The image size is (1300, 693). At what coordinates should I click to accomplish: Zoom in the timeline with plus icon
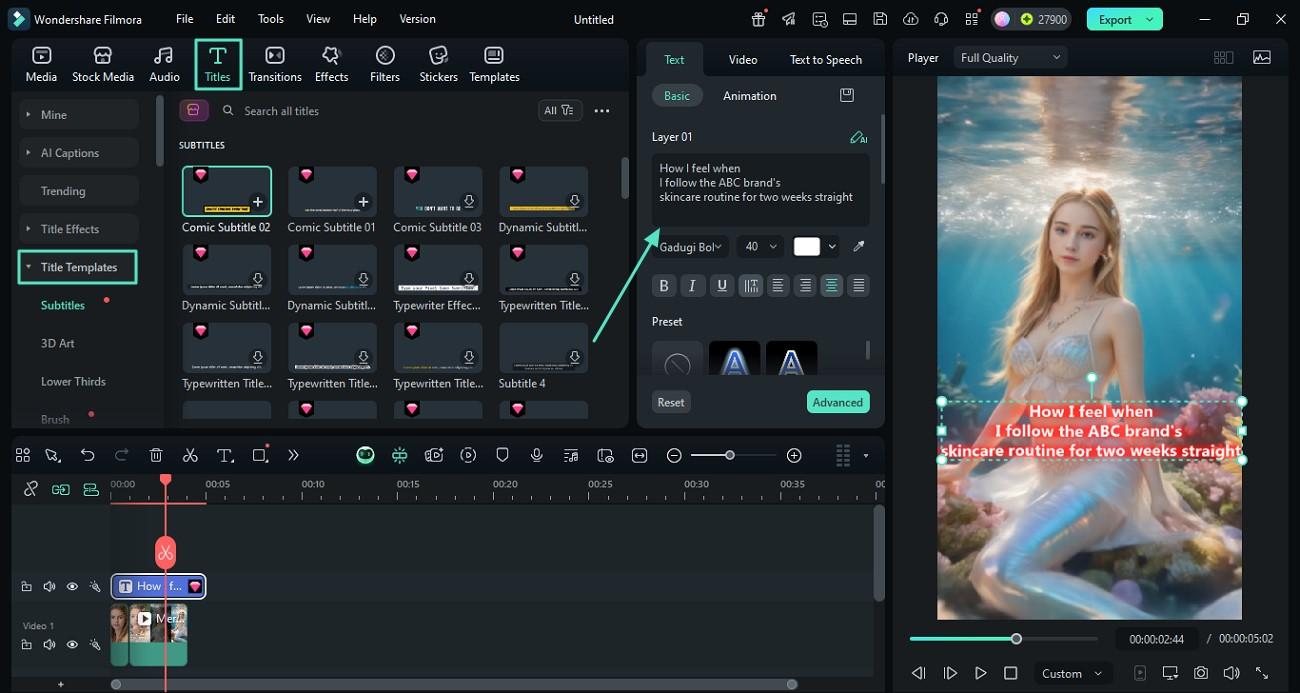tap(794, 455)
